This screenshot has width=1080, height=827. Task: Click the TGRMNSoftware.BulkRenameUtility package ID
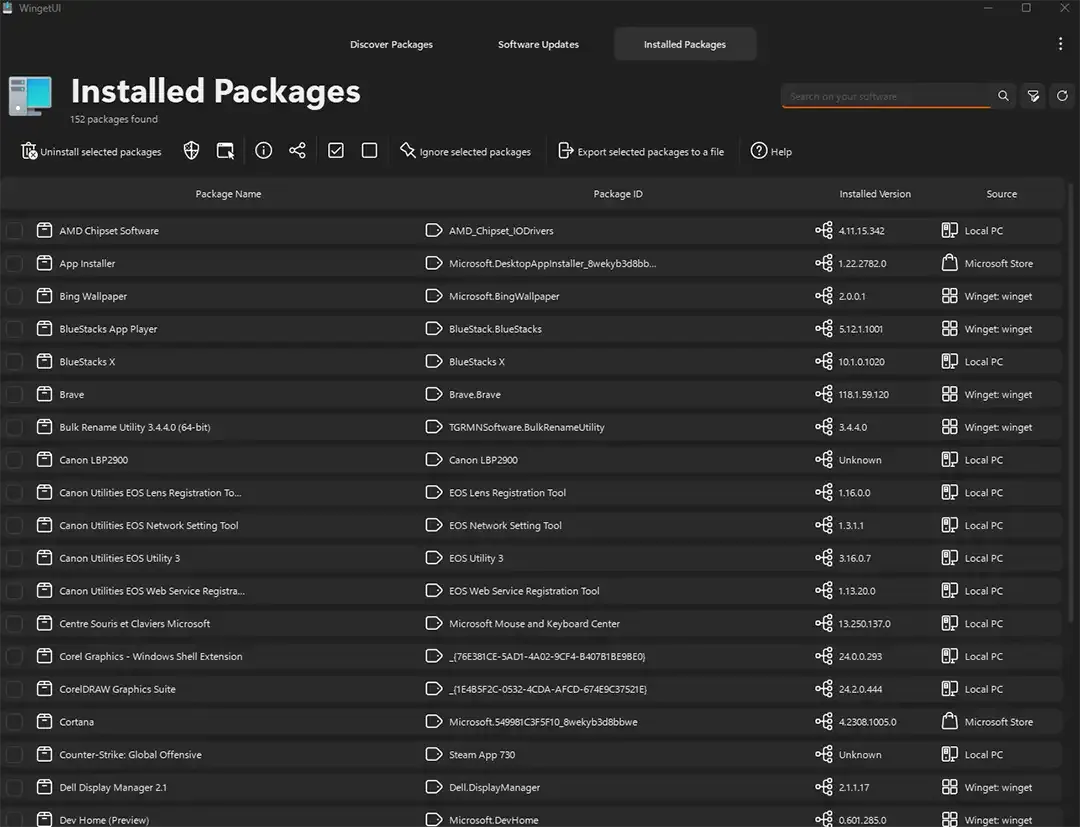click(526, 427)
